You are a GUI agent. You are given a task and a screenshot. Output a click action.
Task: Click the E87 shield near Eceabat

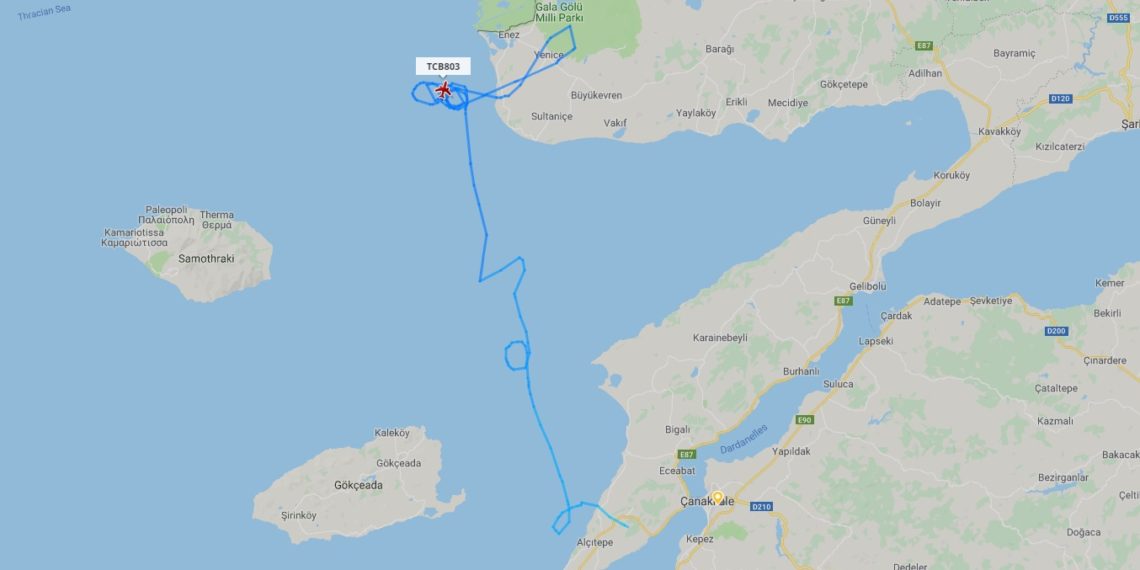[x=686, y=454]
